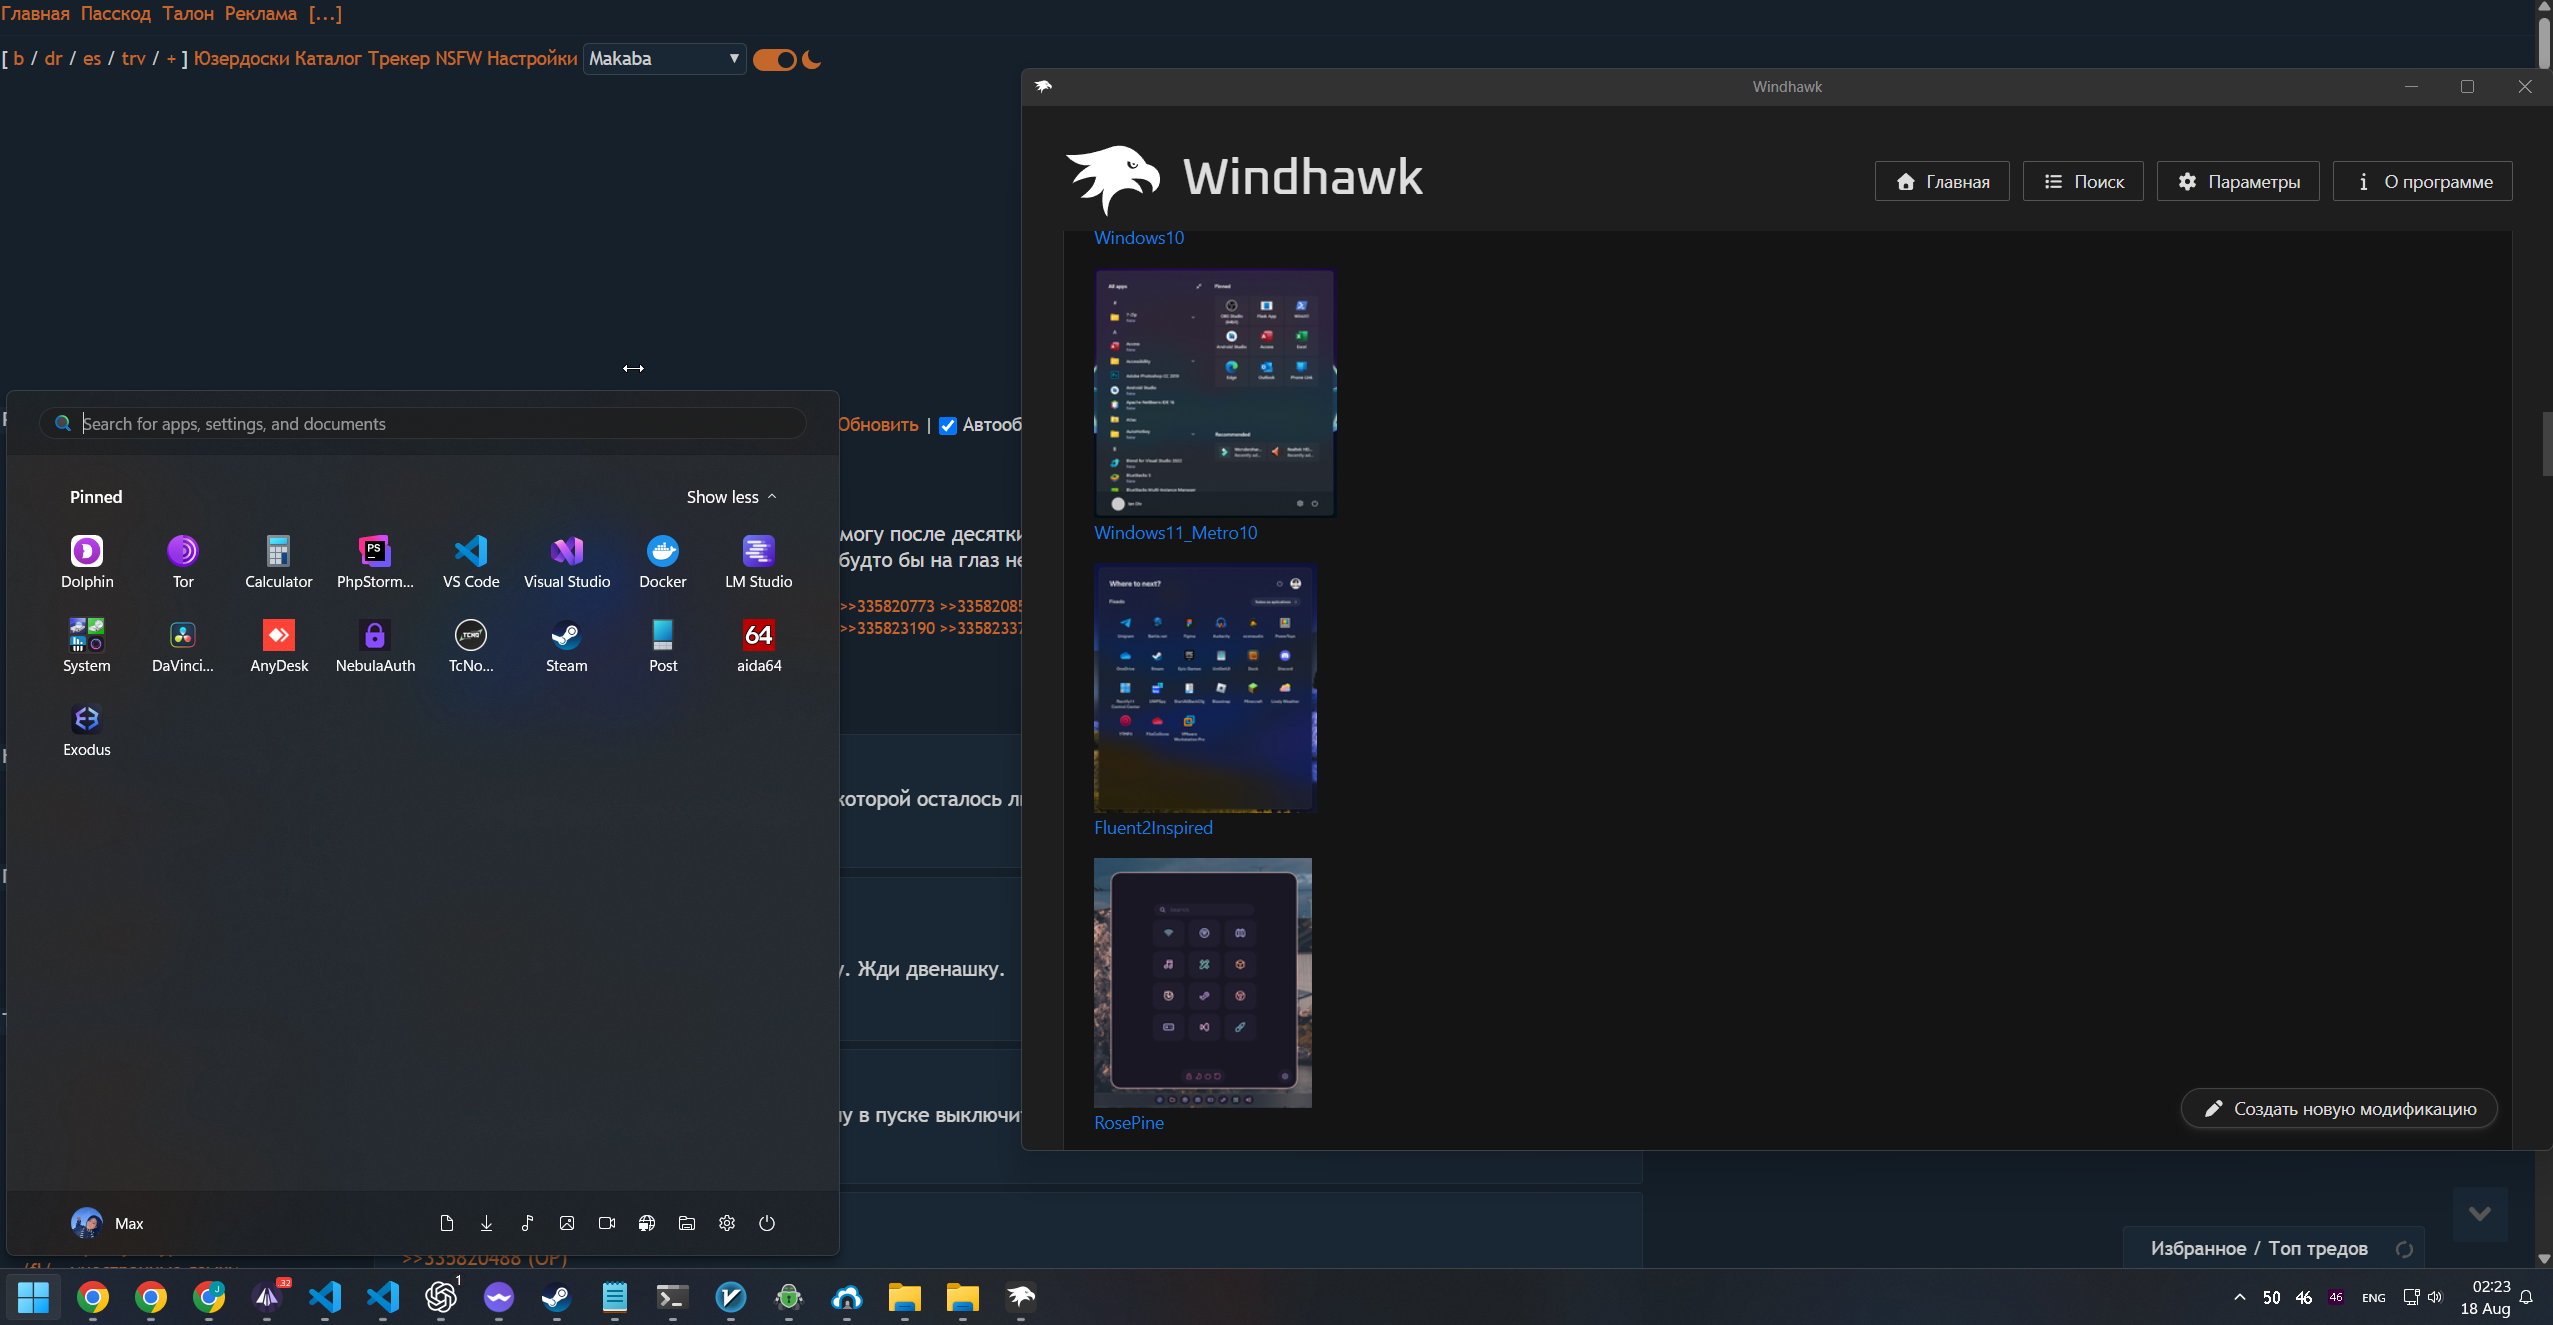Screen dimensions: 2553x1325
Task: Click the Max user profile button
Action: (x=107, y=1223)
